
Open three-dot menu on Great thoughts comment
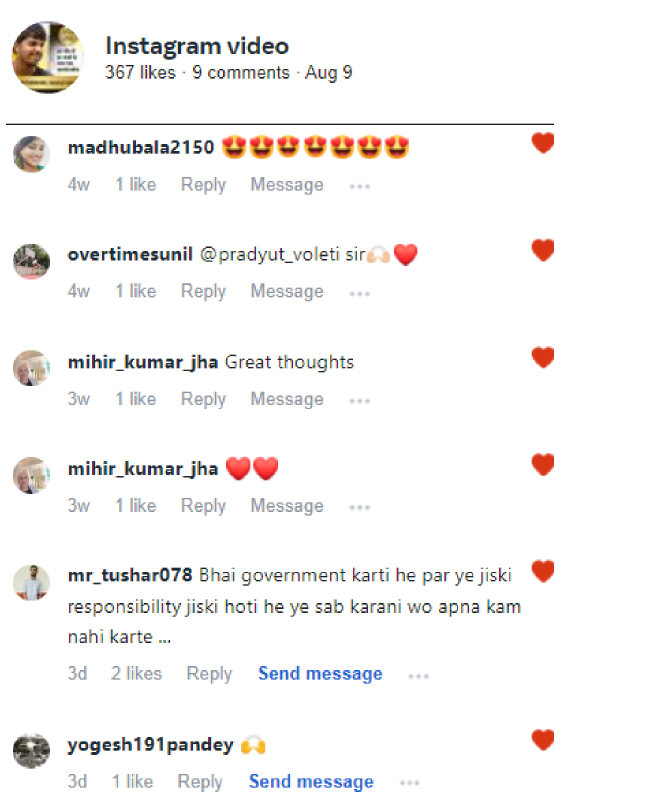pyautogui.click(x=359, y=401)
